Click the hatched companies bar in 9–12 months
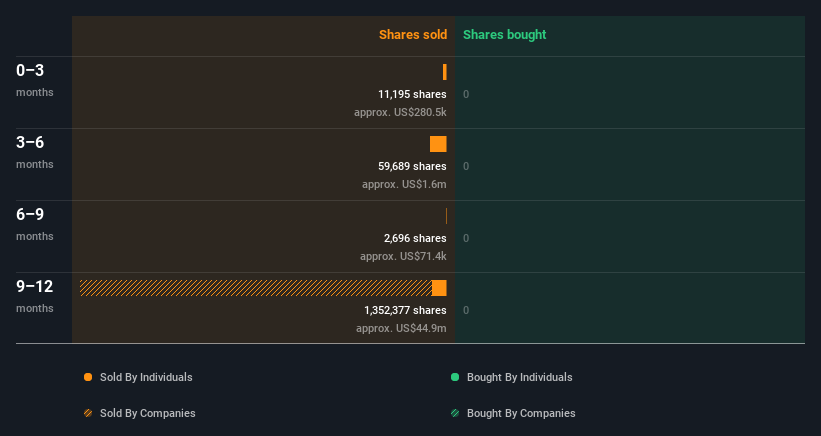 [256, 288]
